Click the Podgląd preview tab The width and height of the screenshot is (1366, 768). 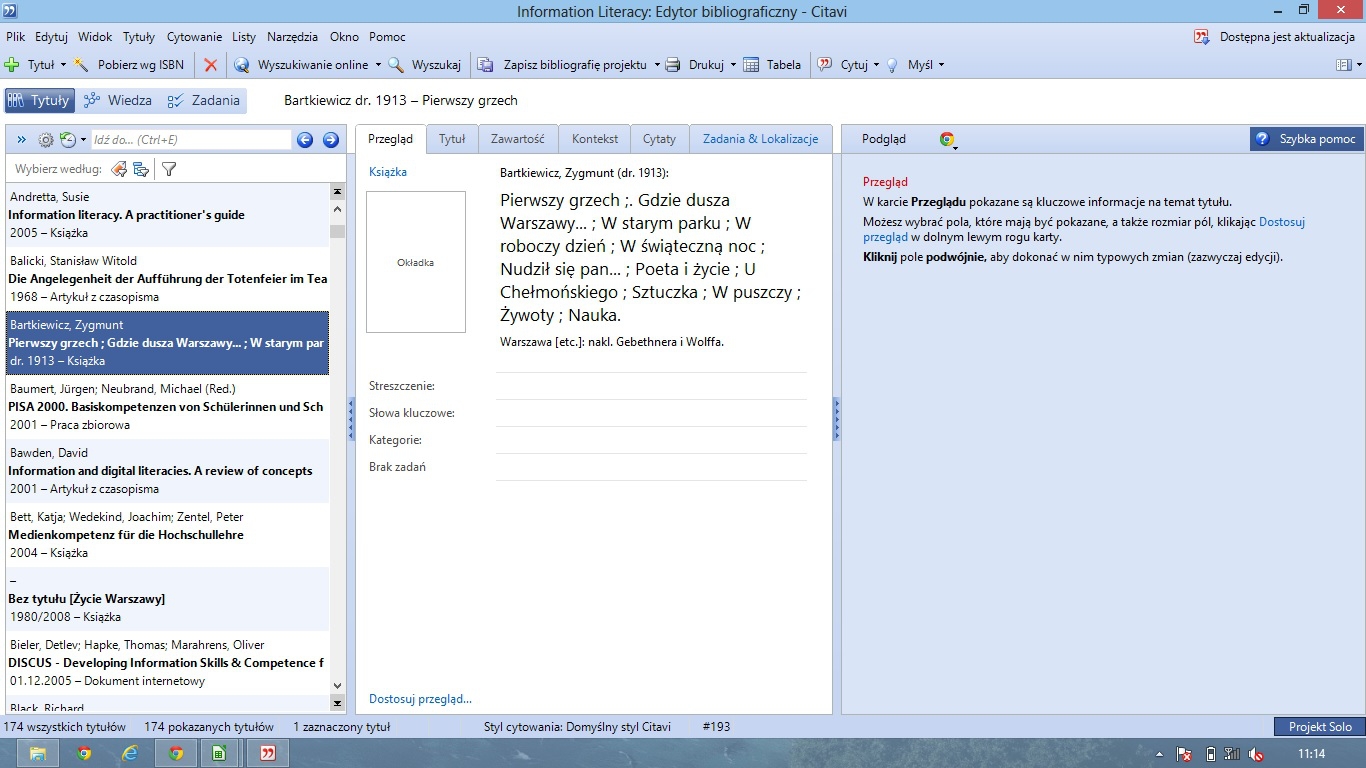tap(884, 139)
